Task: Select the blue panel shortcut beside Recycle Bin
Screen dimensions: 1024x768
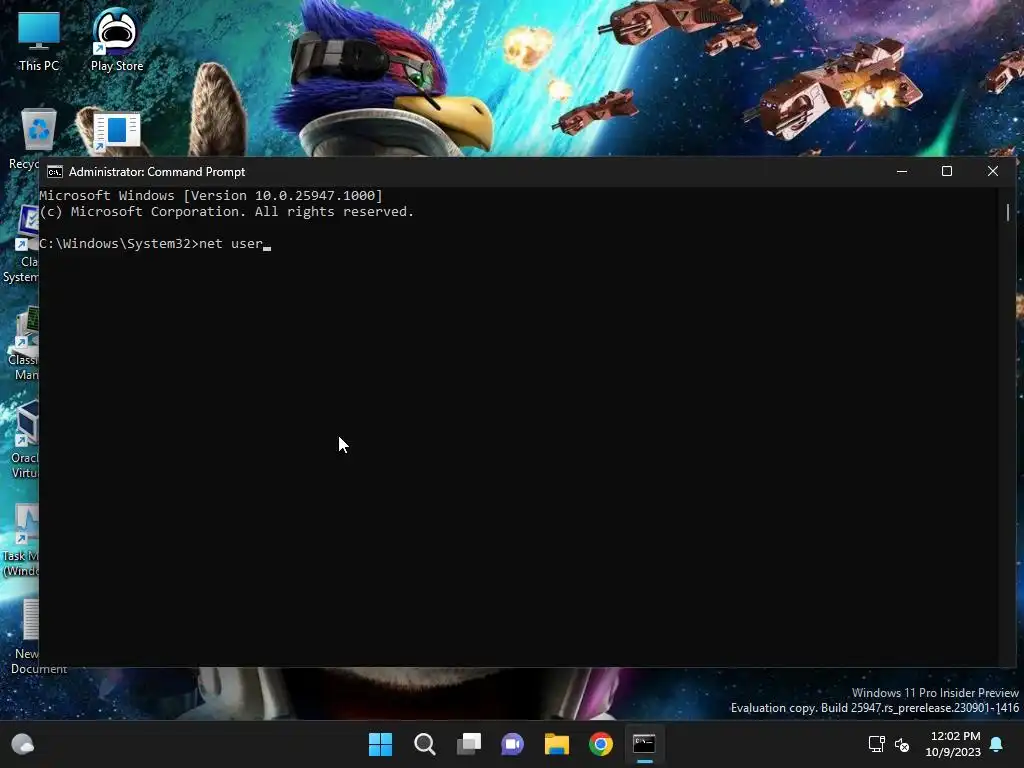Action: tap(116, 131)
